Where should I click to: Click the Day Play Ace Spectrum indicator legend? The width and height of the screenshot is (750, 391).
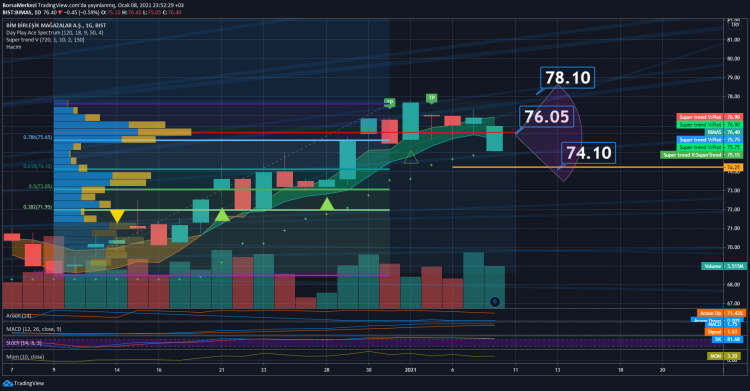point(55,33)
